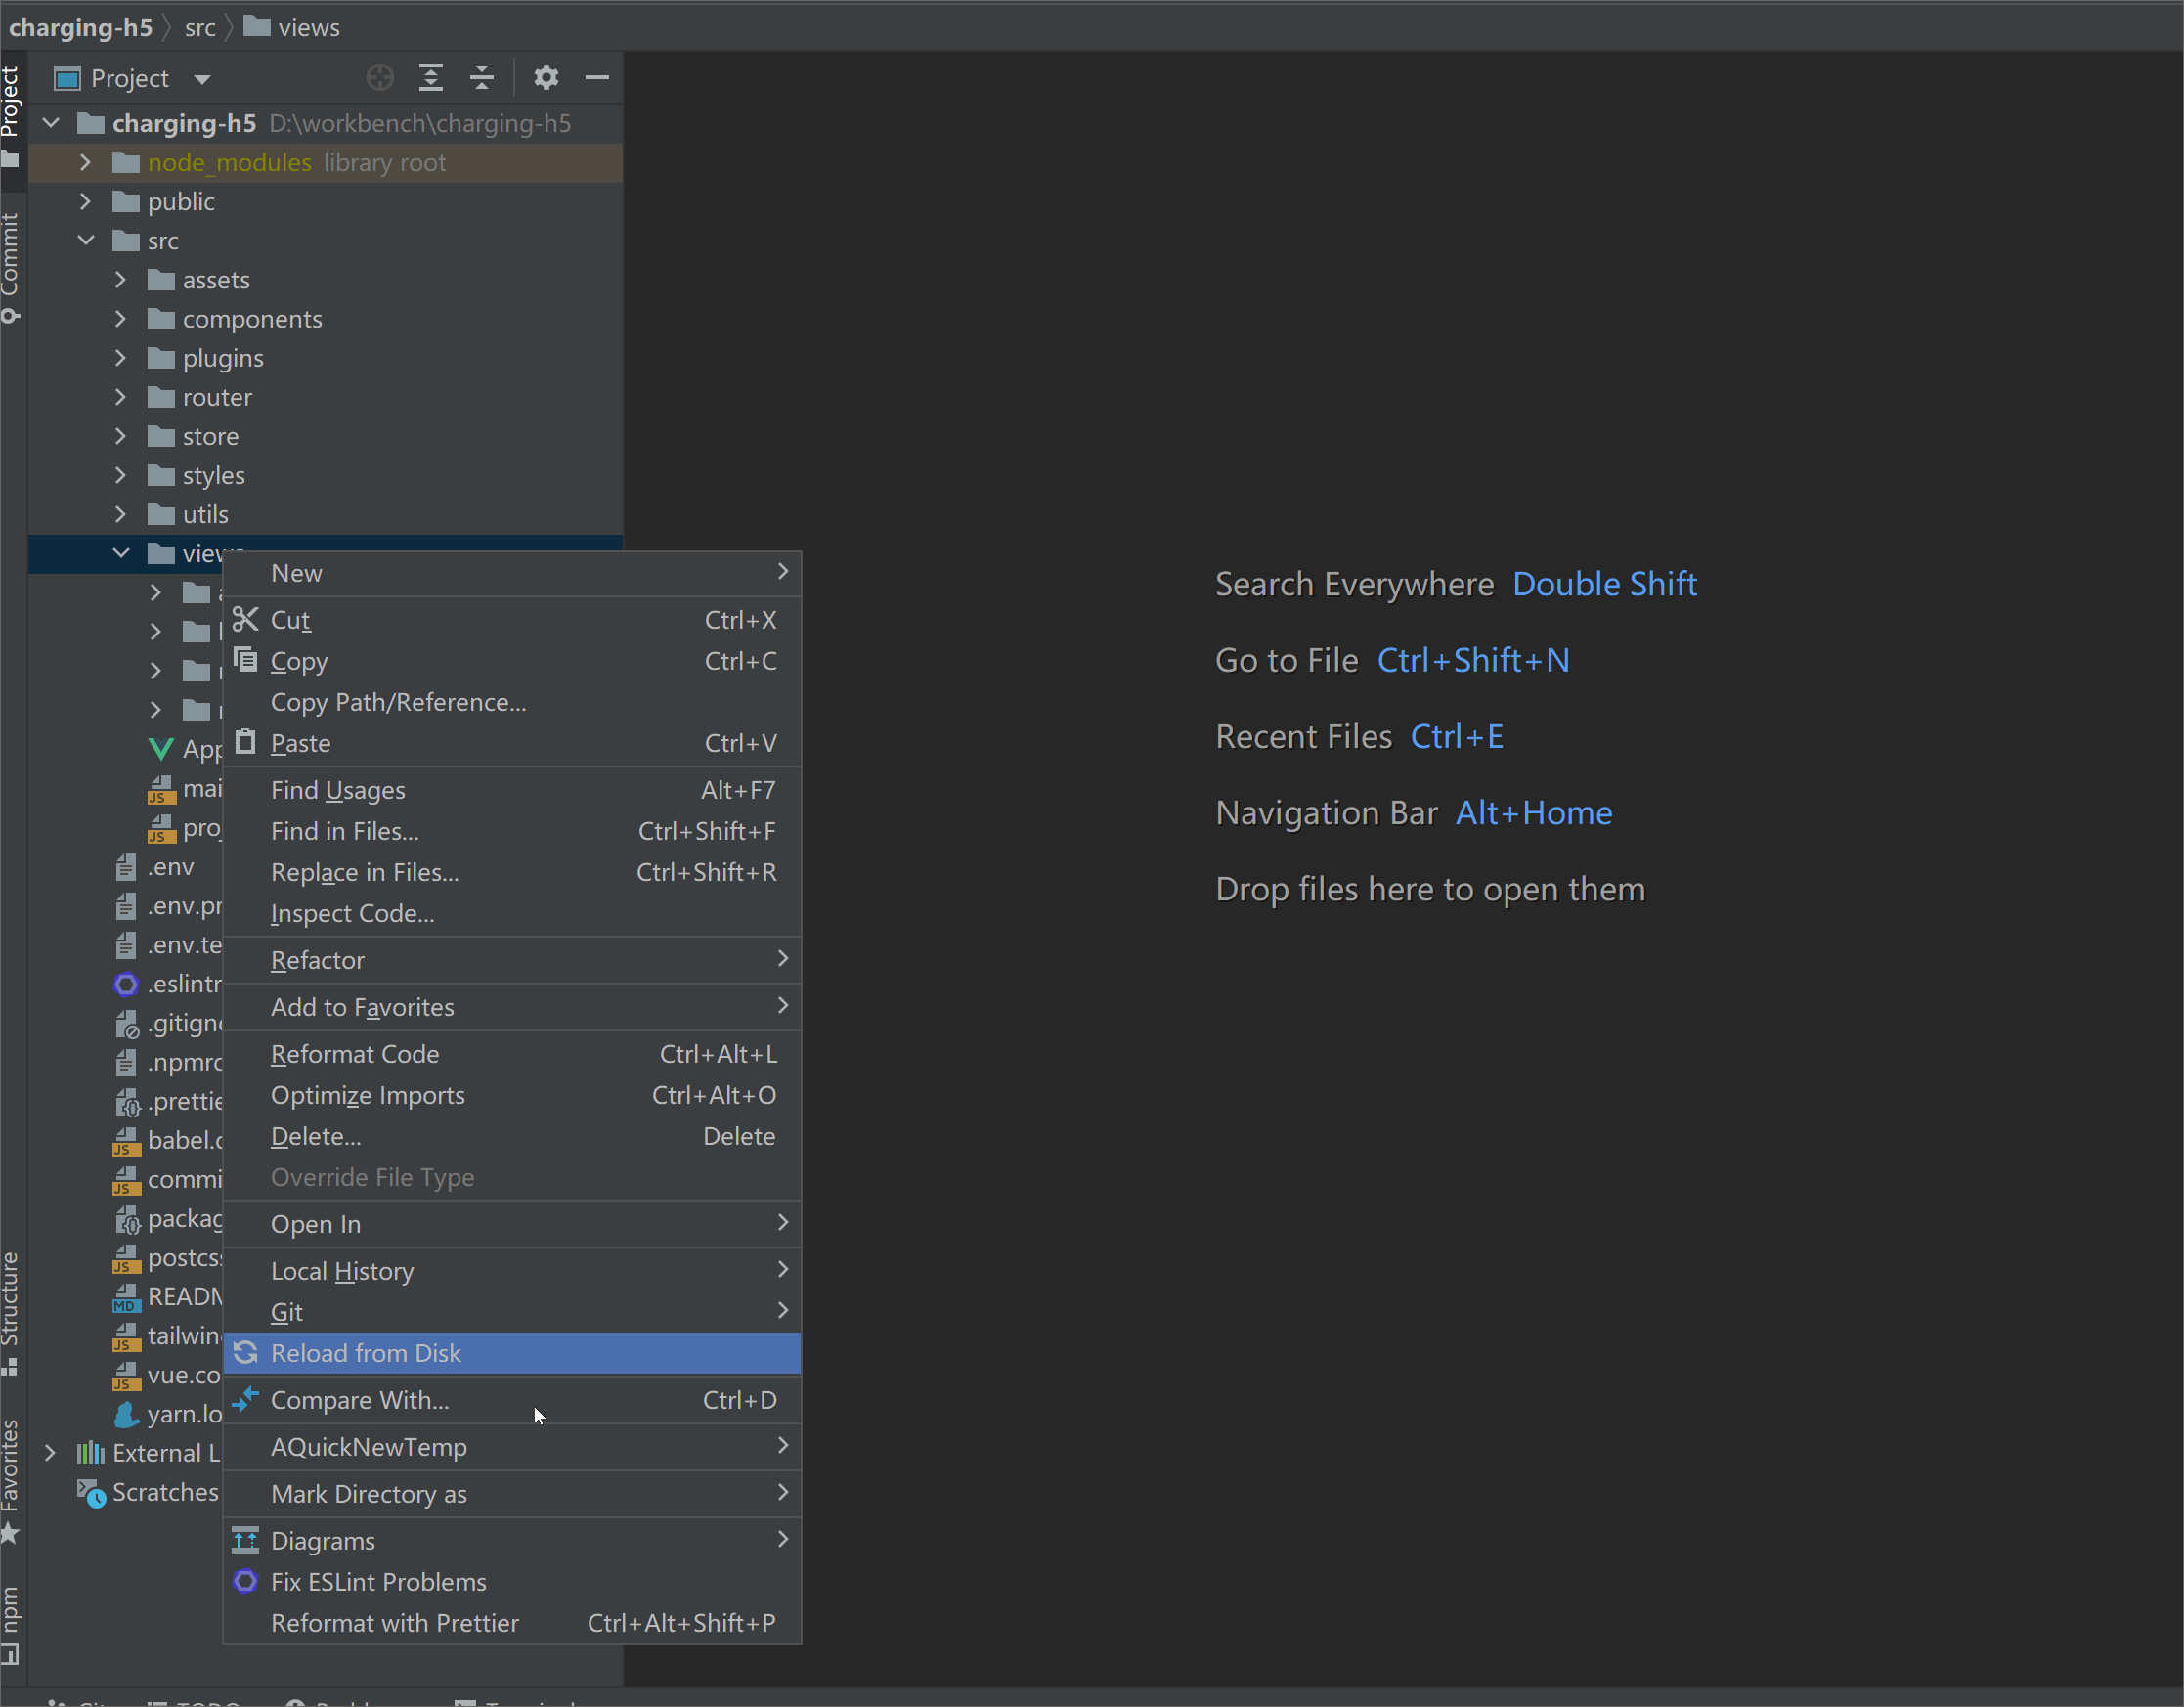The height and width of the screenshot is (1707, 2184).
Task: Click the Paste clipboard icon in the context menu
Action: pos(246,742)
